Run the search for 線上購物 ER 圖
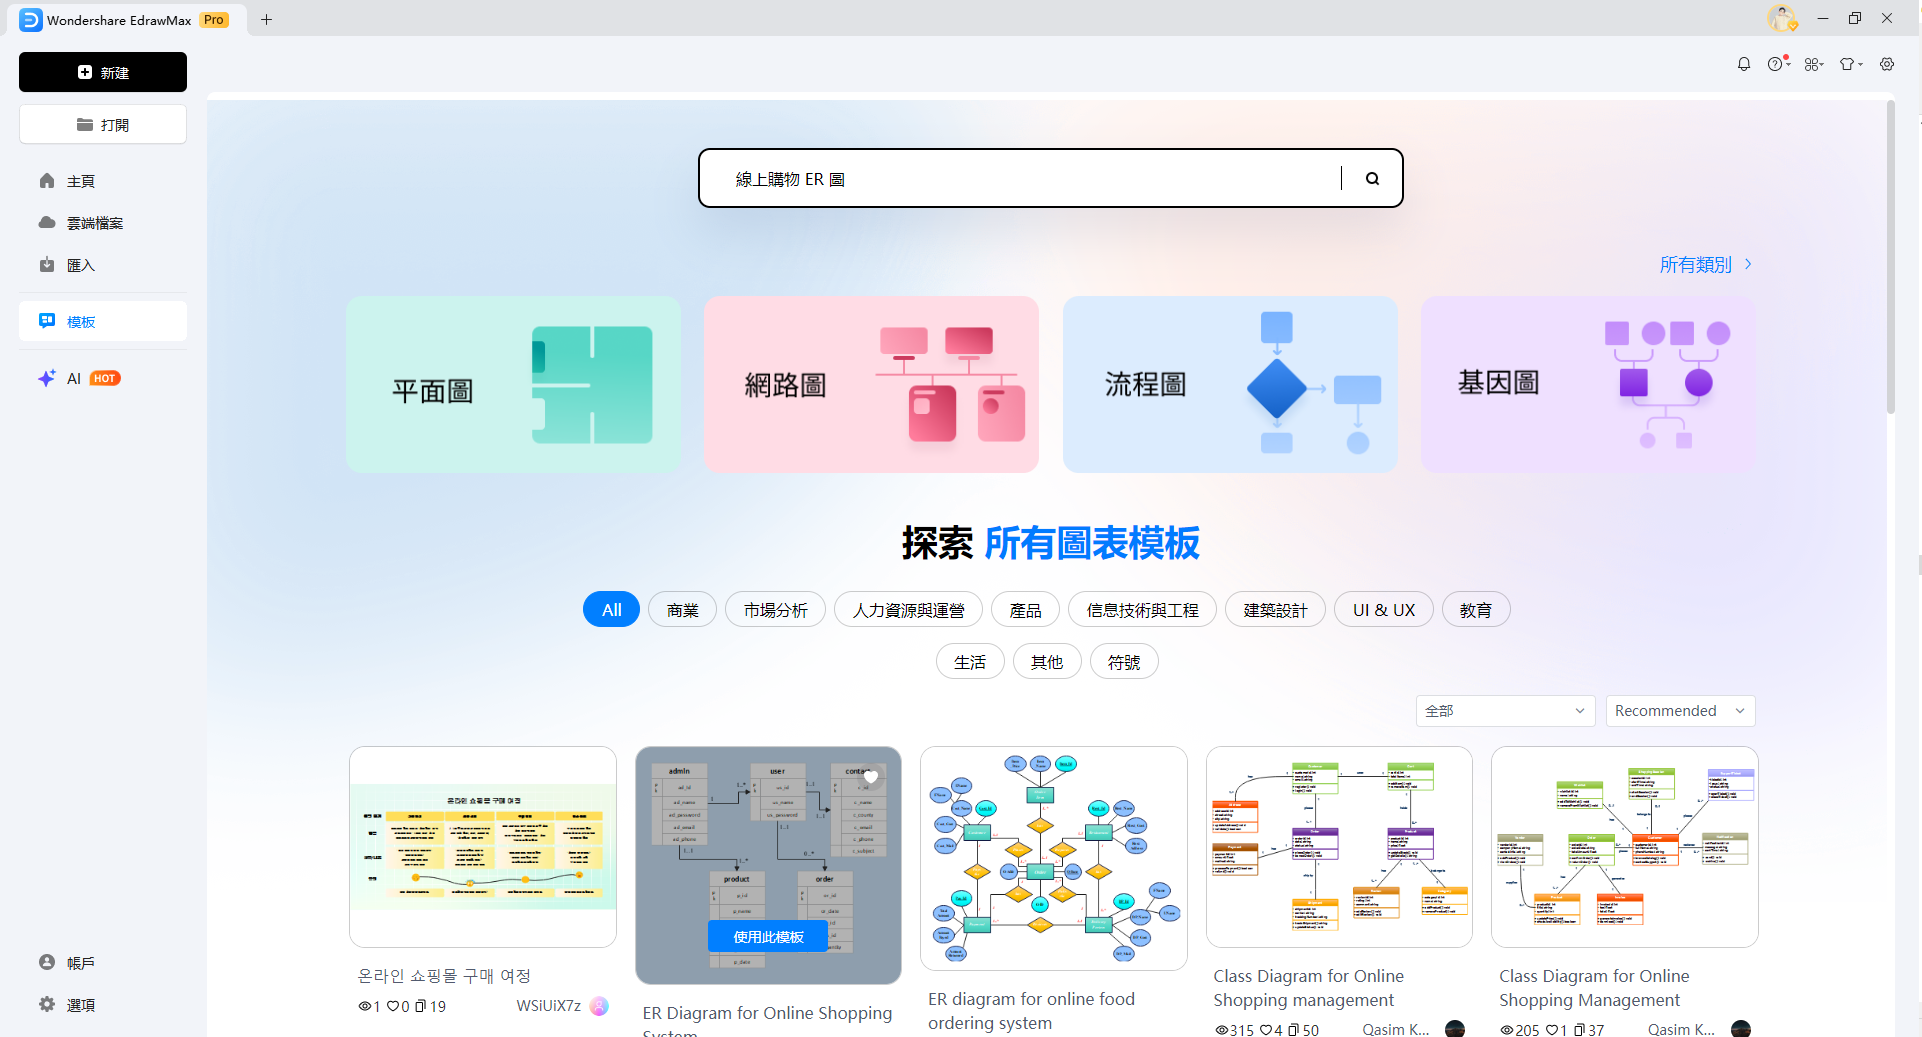 (1371, 178)
